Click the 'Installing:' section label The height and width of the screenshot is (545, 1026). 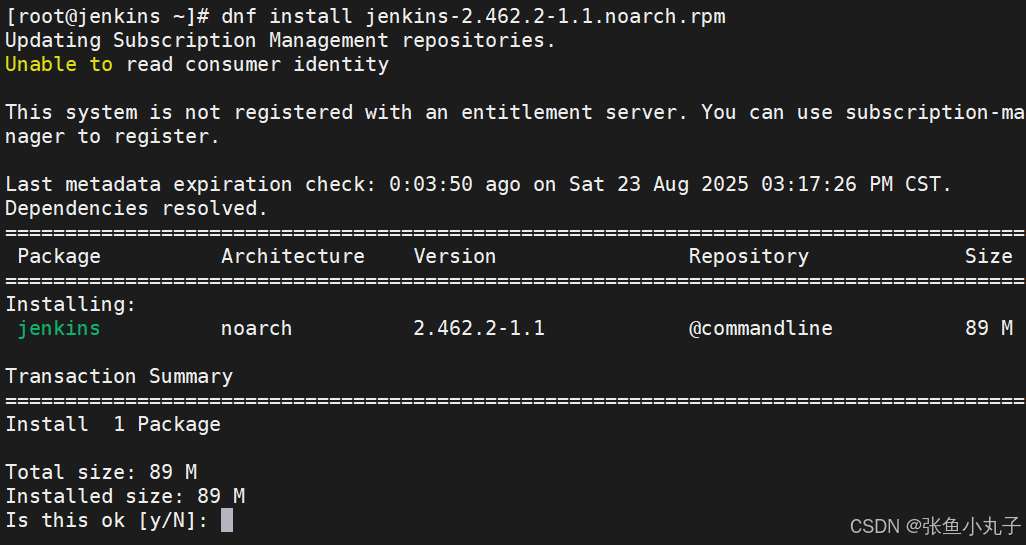[x=71, y=304]
